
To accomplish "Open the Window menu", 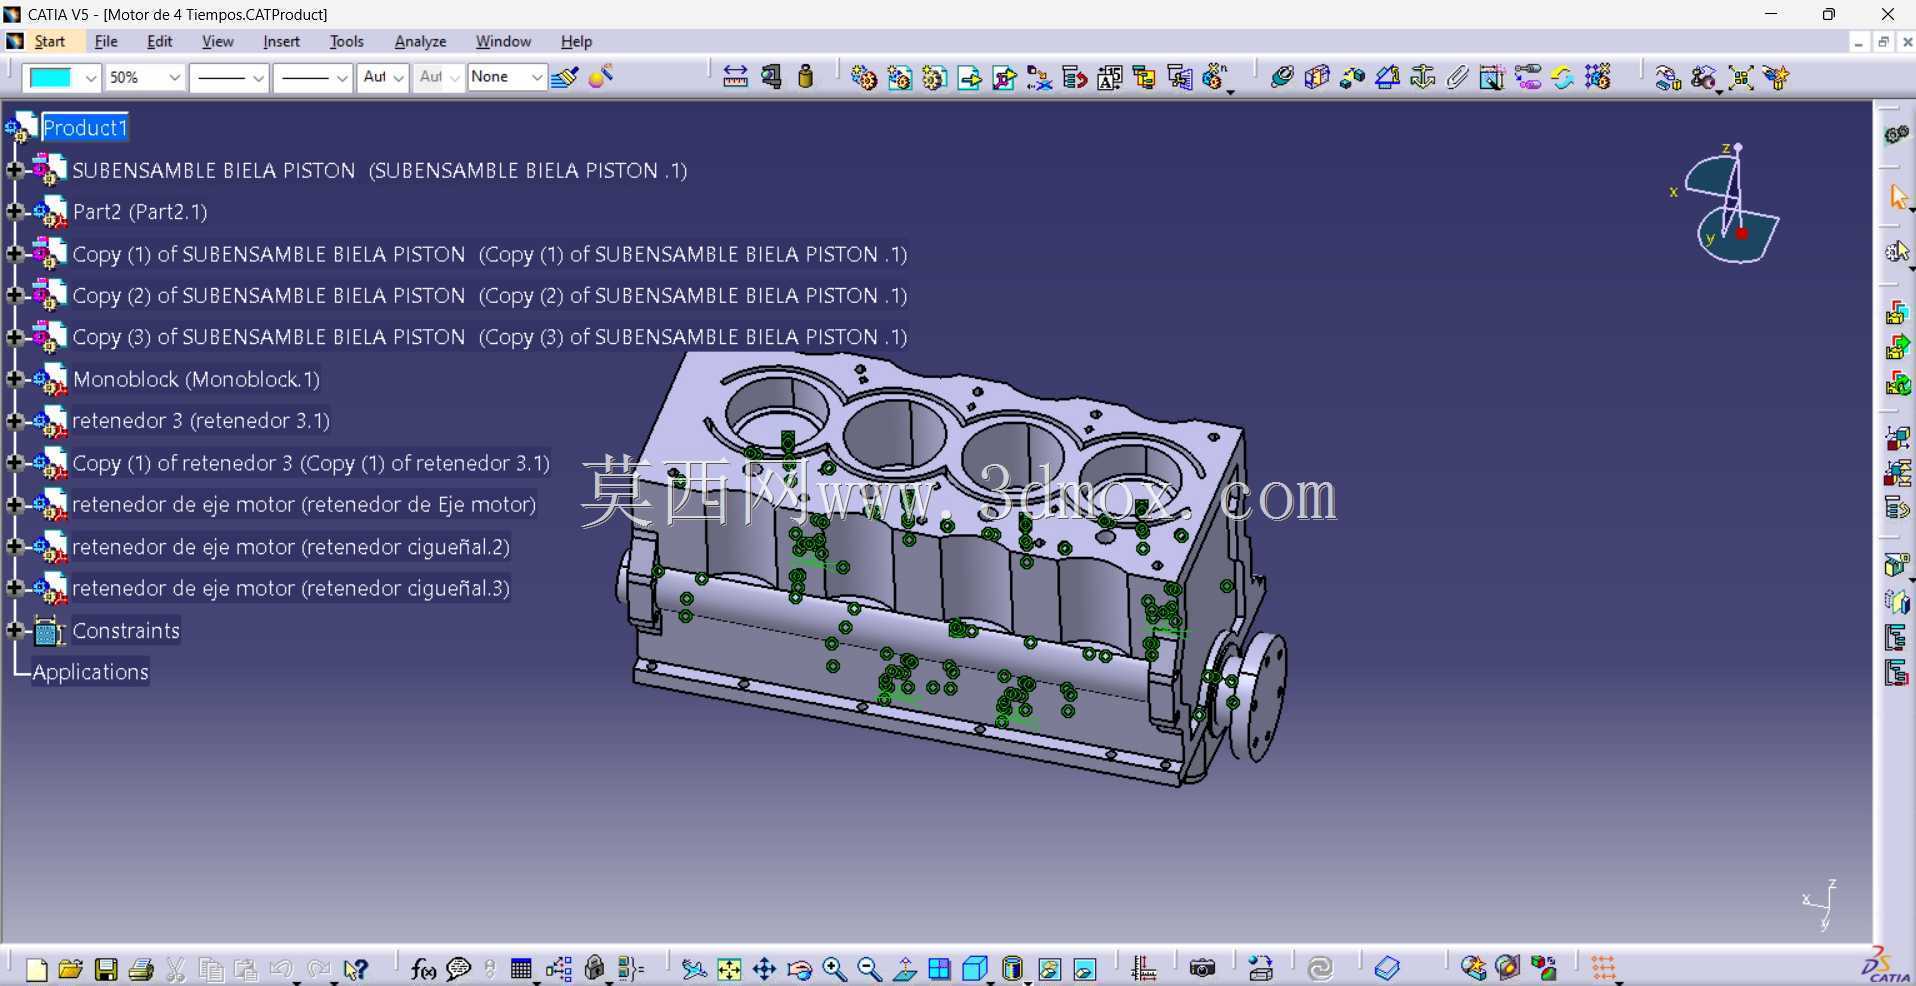I will (503, 41).
